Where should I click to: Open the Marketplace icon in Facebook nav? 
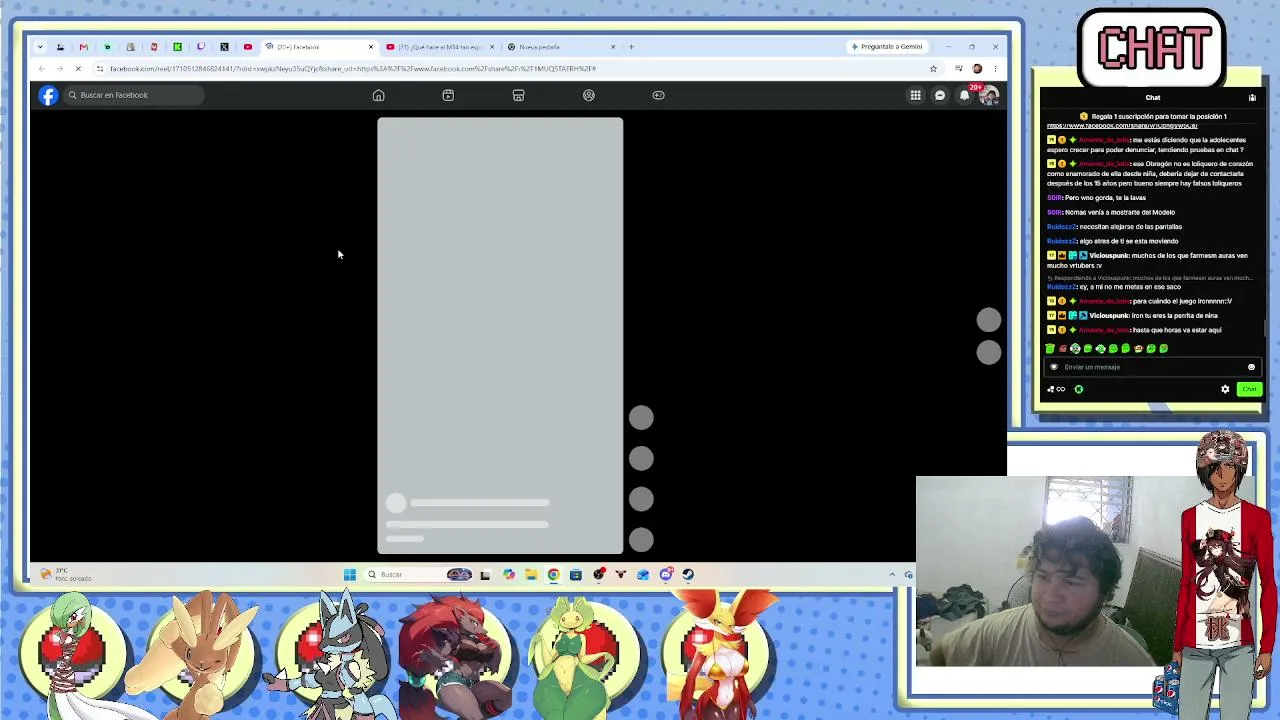point(518,95)
